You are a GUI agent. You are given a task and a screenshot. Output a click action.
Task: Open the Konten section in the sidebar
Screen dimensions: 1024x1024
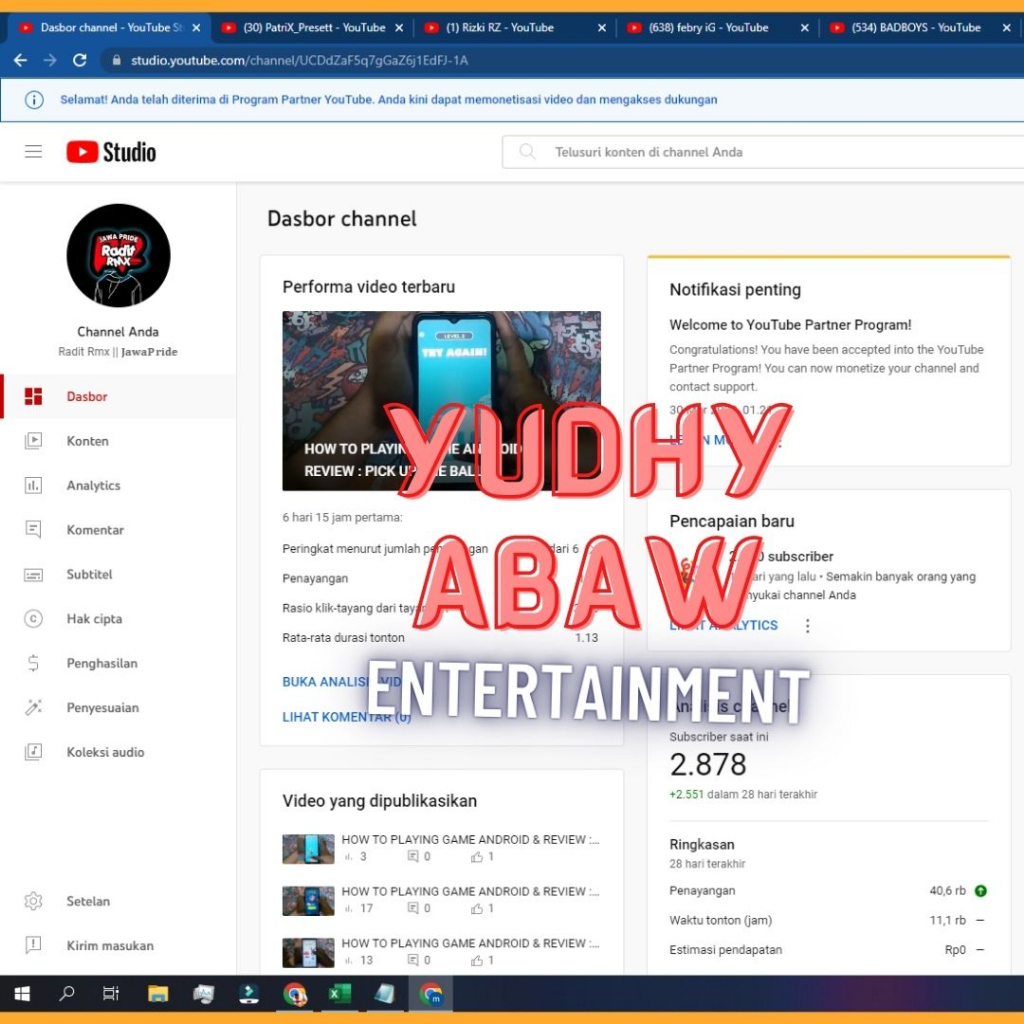pyautogui.click(x=87, y=441)
